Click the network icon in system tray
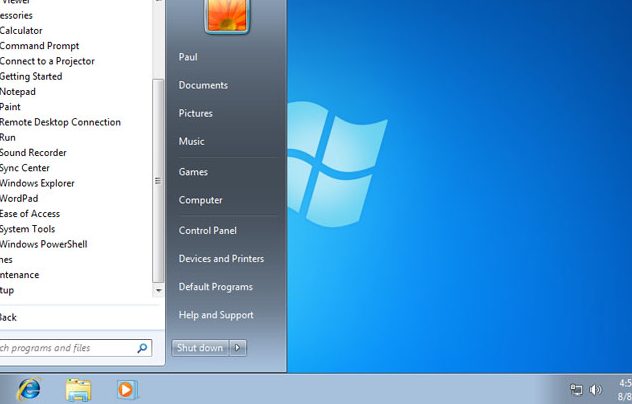This screenshot has height=404, width=632. [576, 389]
